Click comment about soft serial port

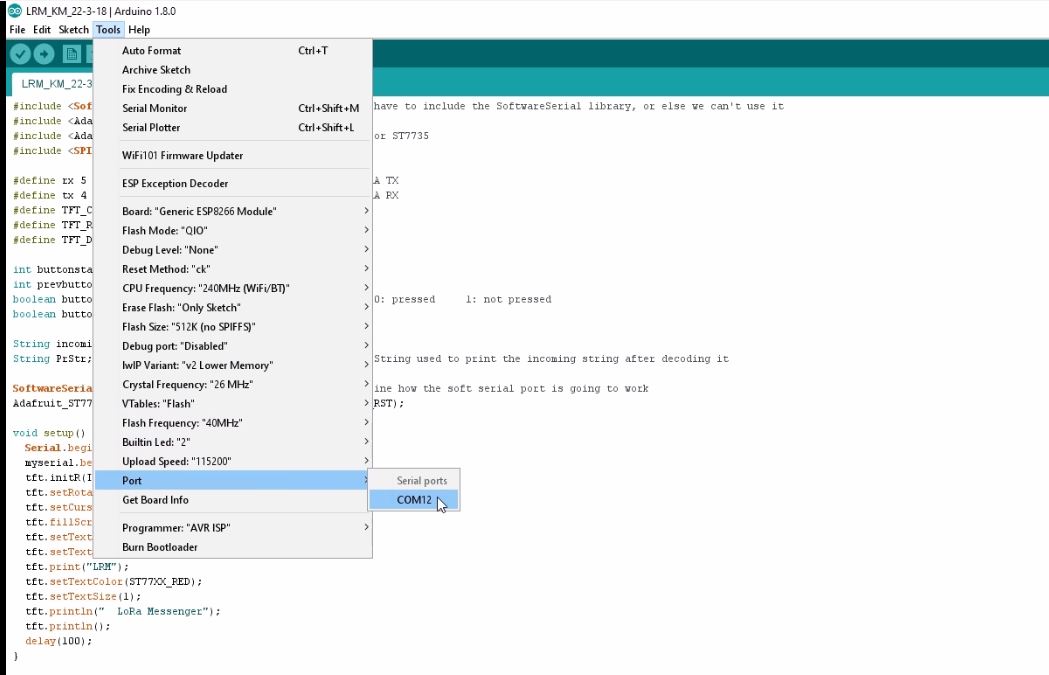[x=511, y=388]
